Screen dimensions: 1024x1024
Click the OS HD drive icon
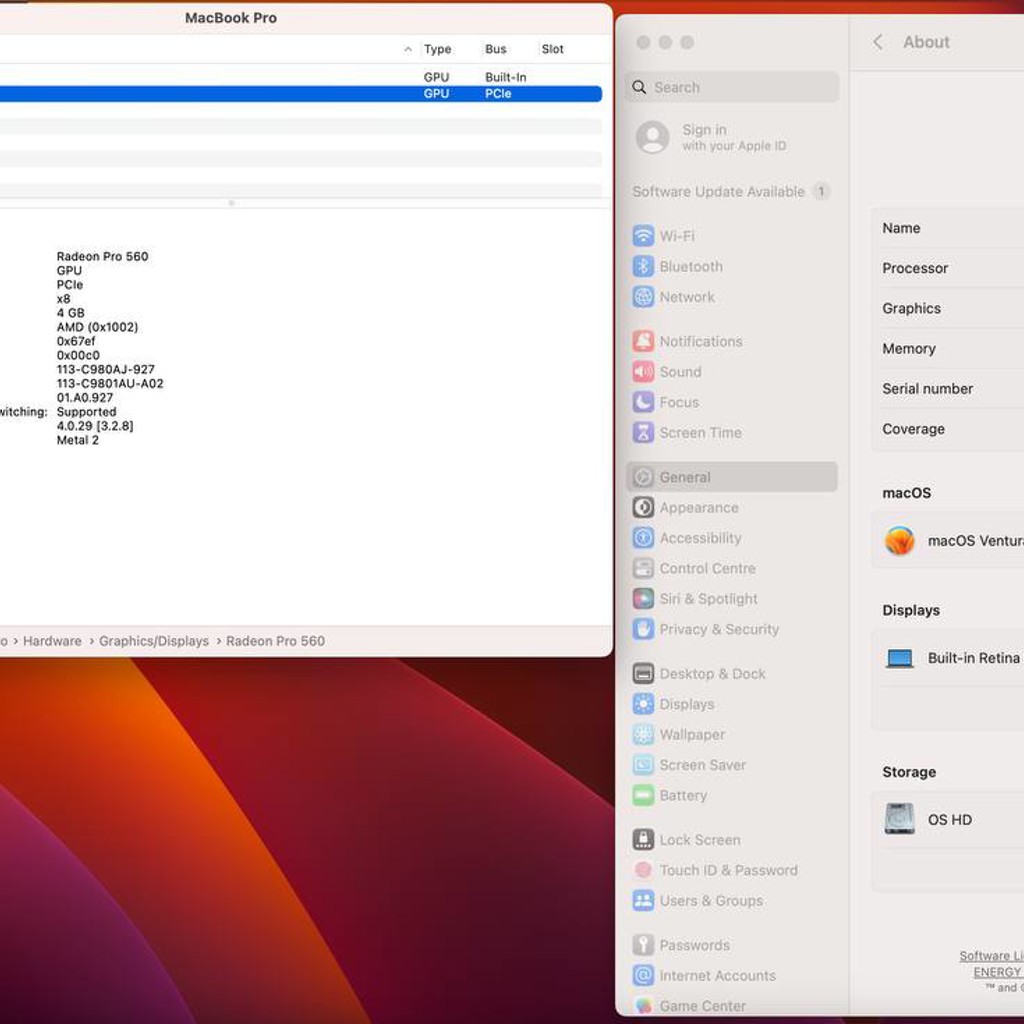click(899, 819)
